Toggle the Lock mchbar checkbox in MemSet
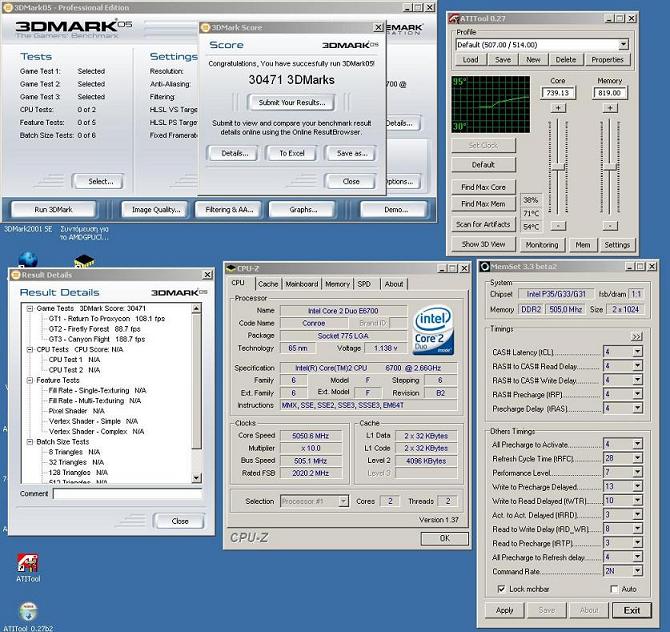Screen dimensions: 670x632 tap(502, 589)
